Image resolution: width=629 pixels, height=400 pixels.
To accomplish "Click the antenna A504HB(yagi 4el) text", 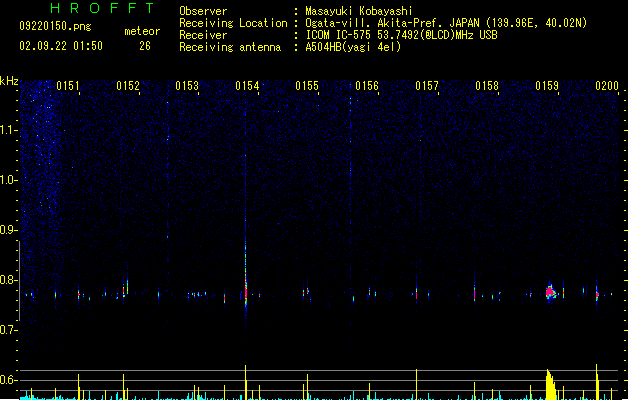I will 353,47.
